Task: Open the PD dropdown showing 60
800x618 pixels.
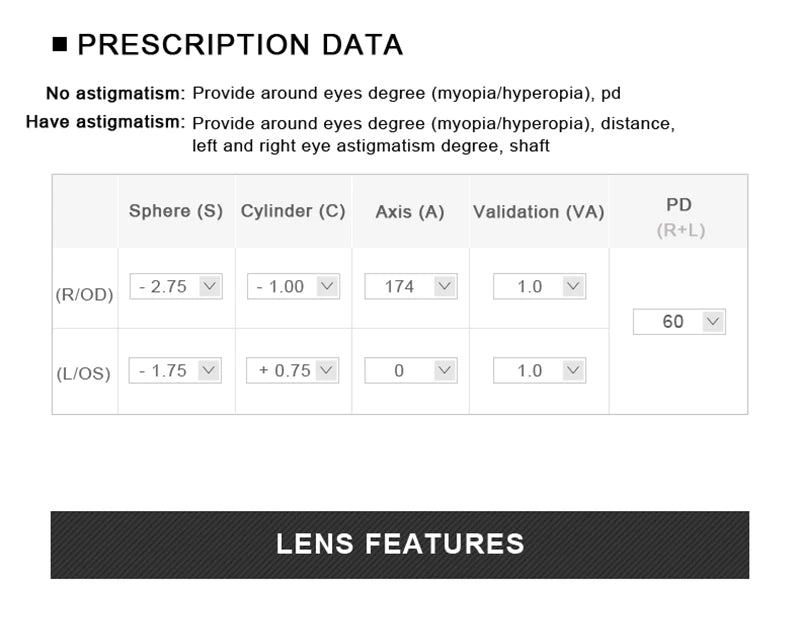Action: [x=679, y=322]
